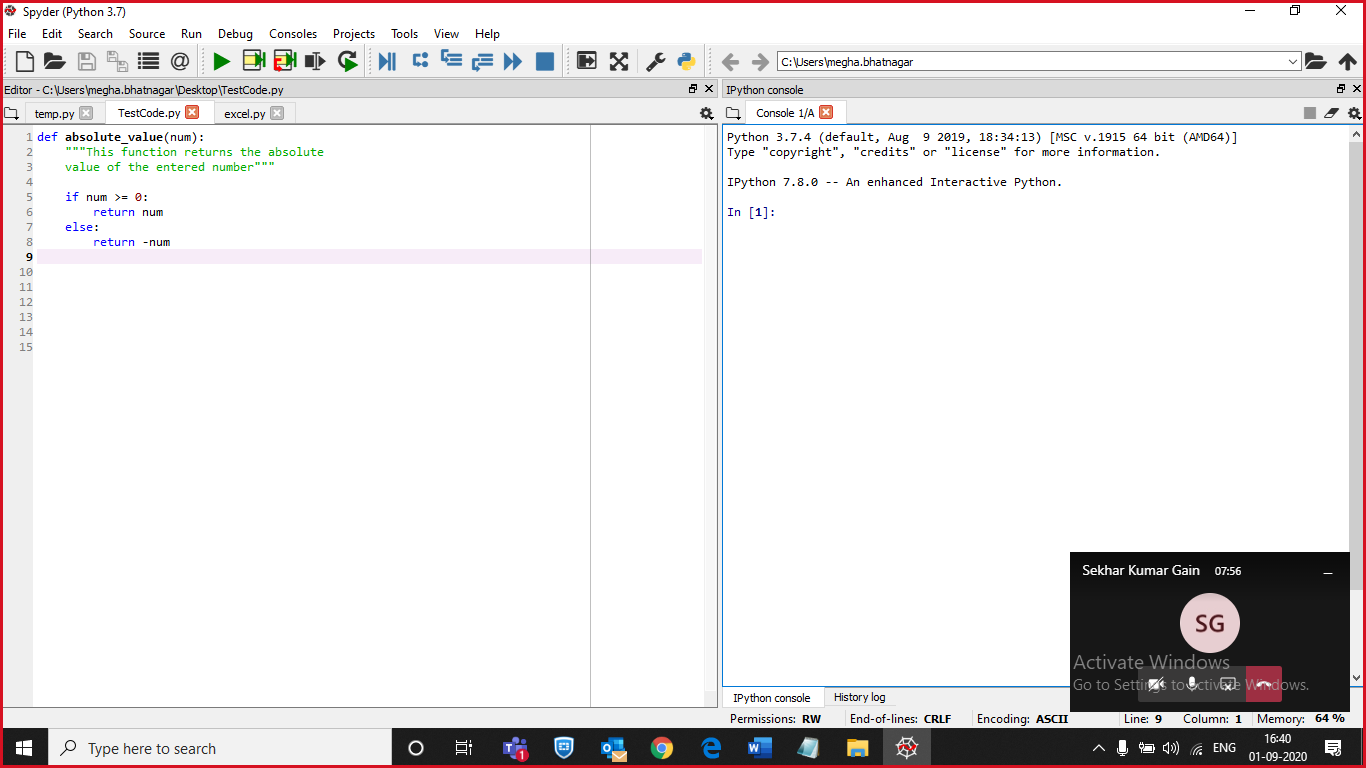Open the IPython console options gear
The height and width of the screenshot is (768, 1366).
1355,114
